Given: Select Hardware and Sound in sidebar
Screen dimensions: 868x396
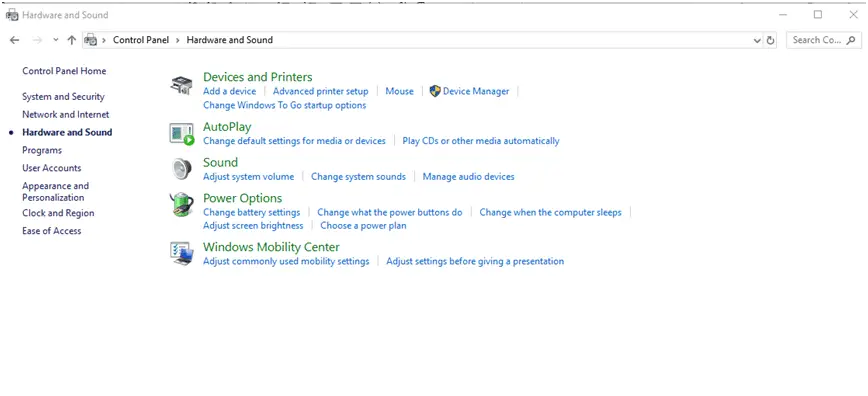Looking at the screenshot, I should (67, 132).
